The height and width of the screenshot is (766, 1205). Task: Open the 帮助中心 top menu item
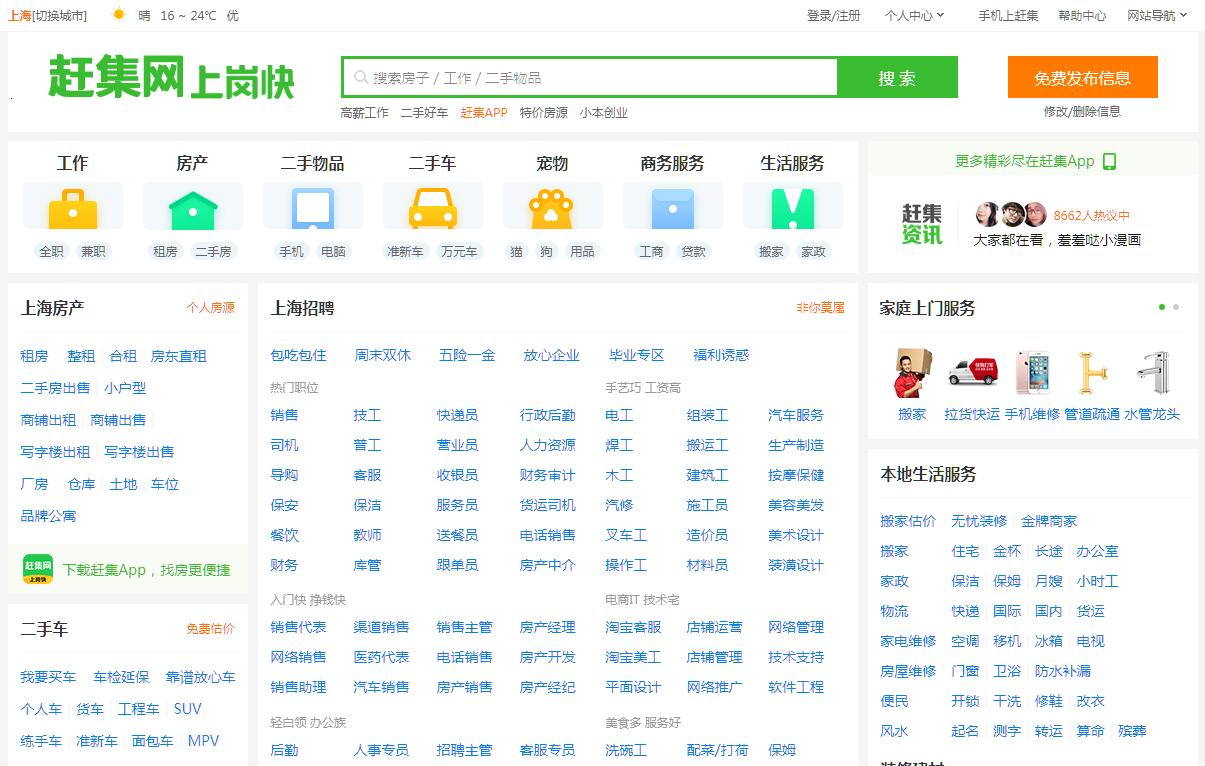pos(1082,16)
